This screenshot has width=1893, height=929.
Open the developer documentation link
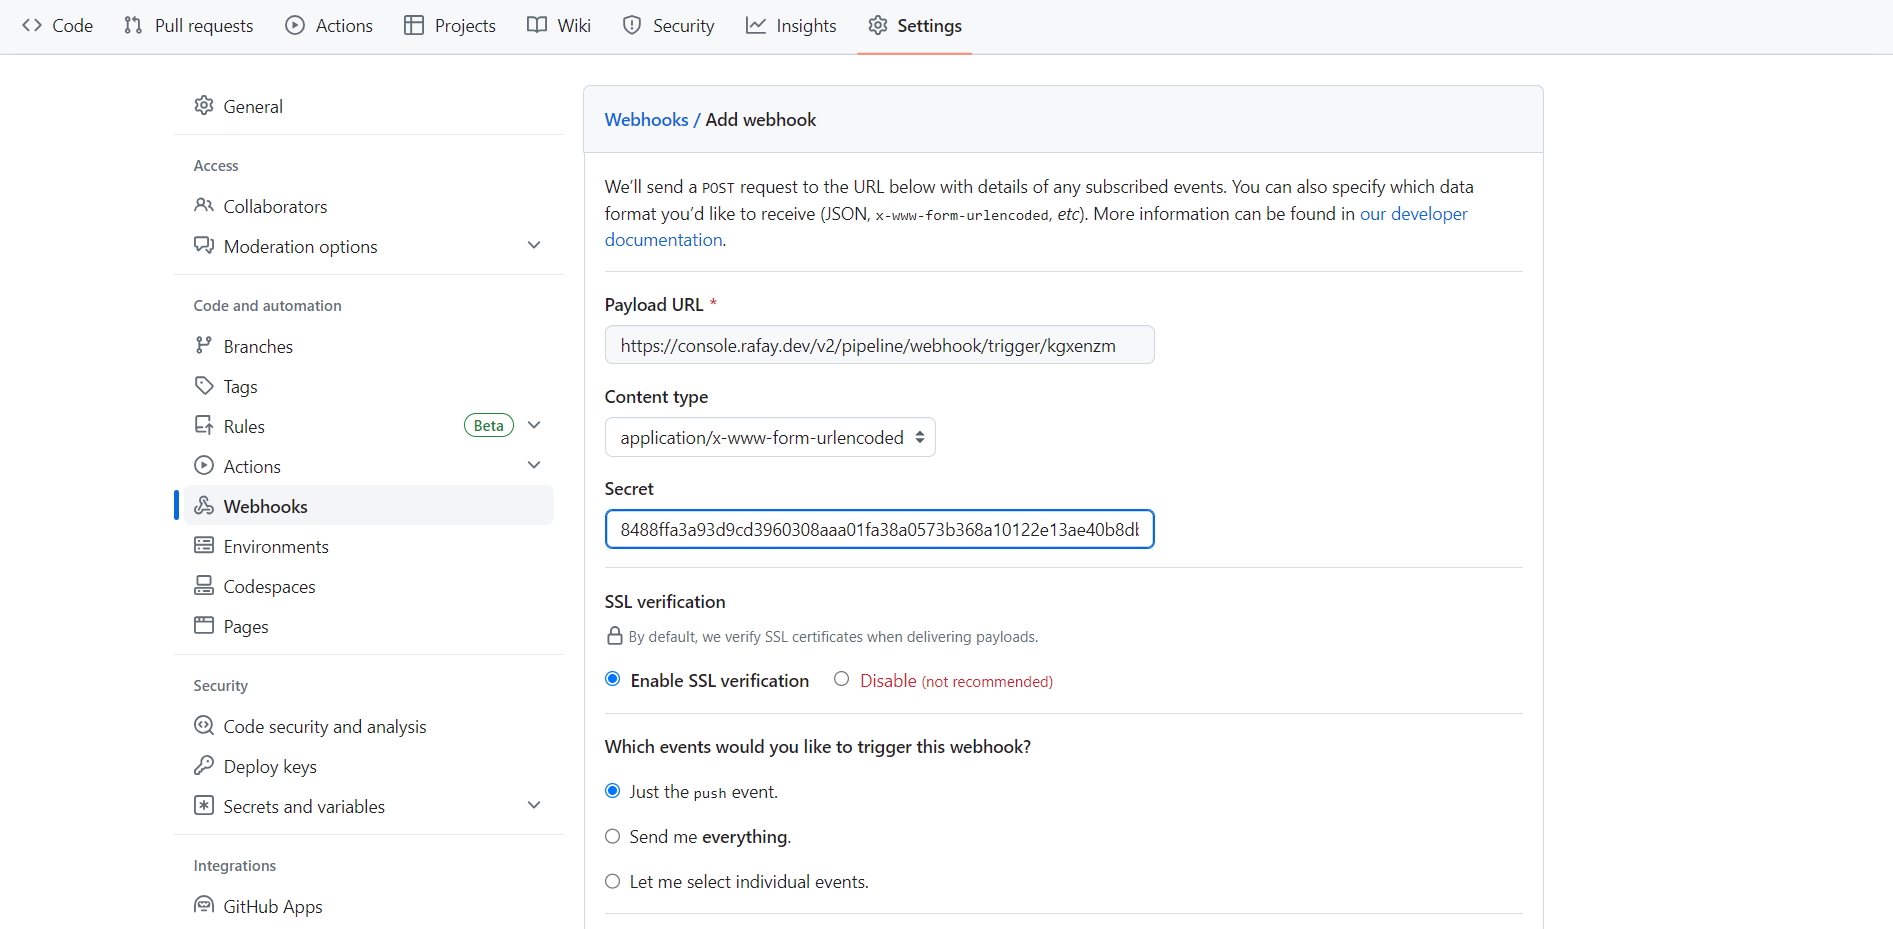[1413, 214]
